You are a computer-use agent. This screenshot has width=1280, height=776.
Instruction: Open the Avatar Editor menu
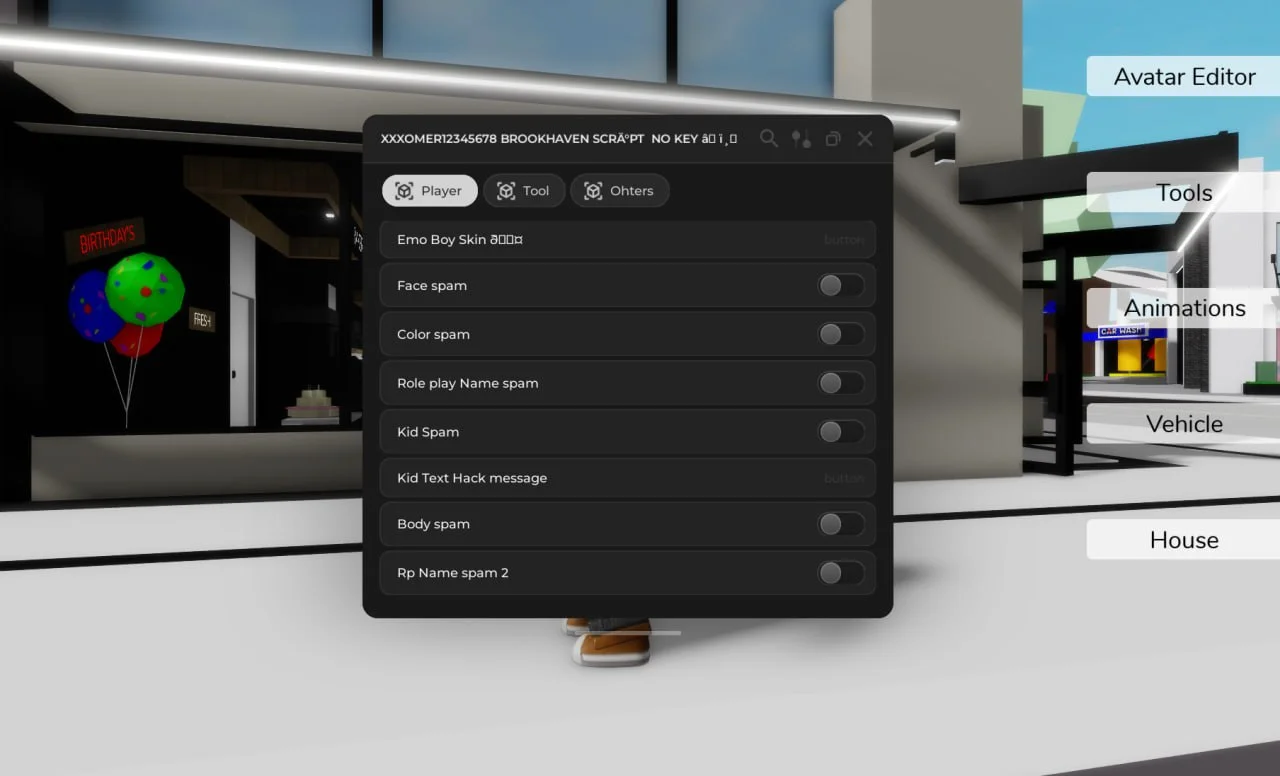1184,77
